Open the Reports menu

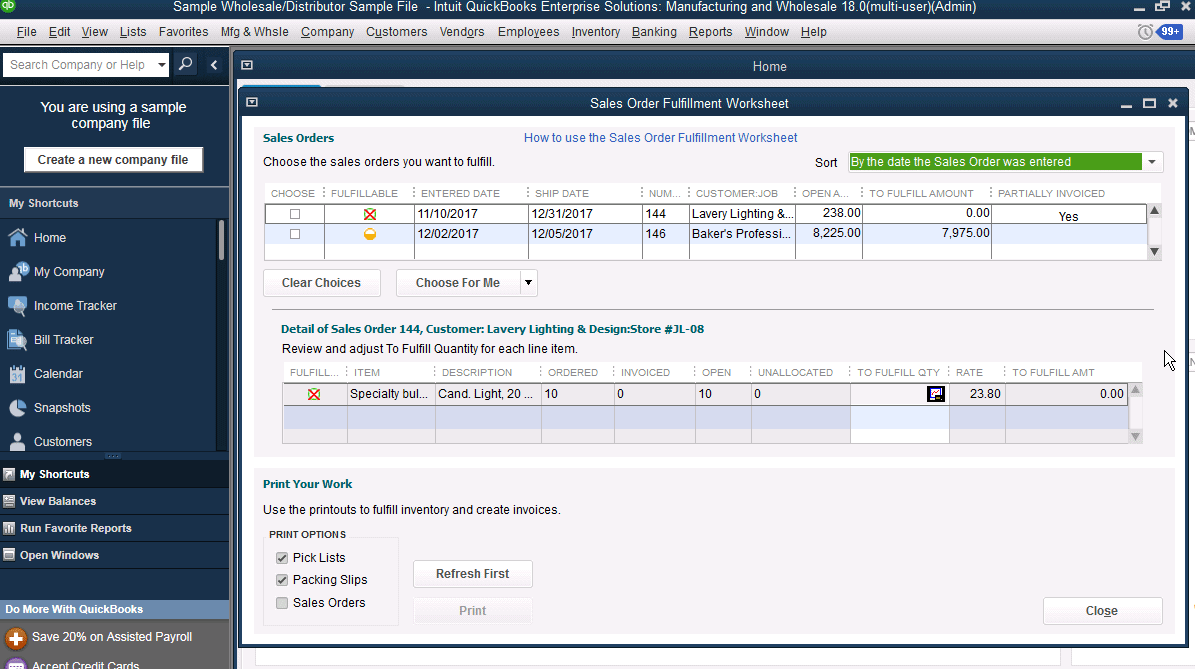(x=710, y=32)
